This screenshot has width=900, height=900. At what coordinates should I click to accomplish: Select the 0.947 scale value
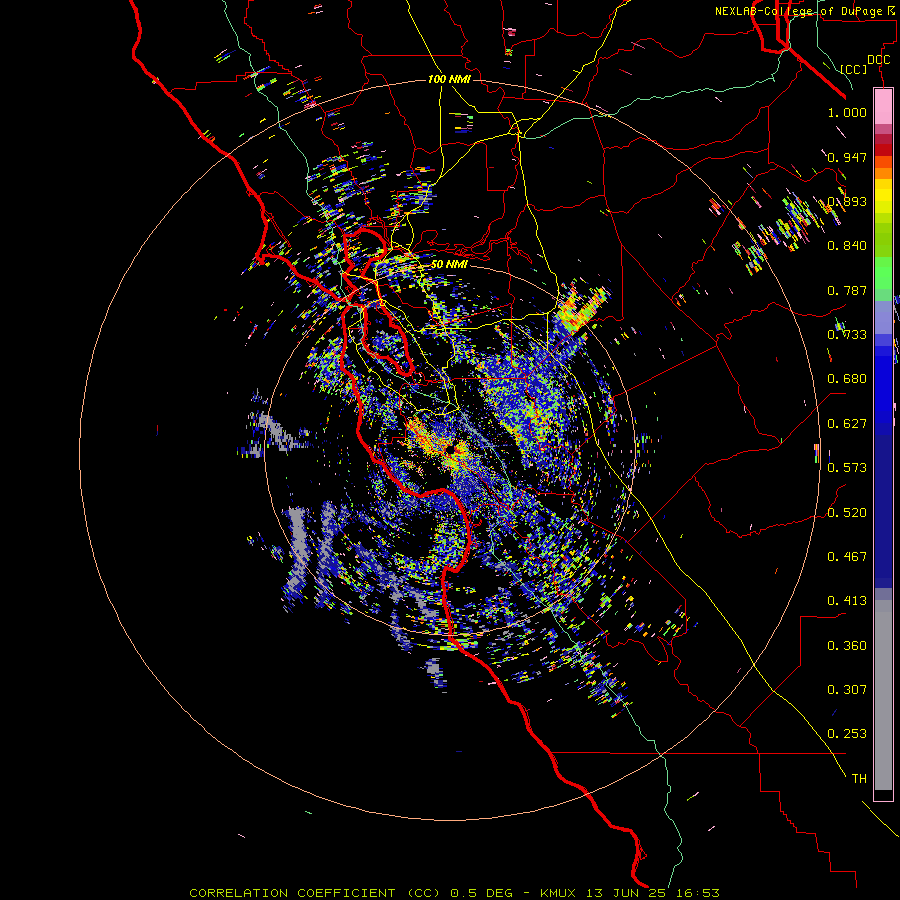847,157
